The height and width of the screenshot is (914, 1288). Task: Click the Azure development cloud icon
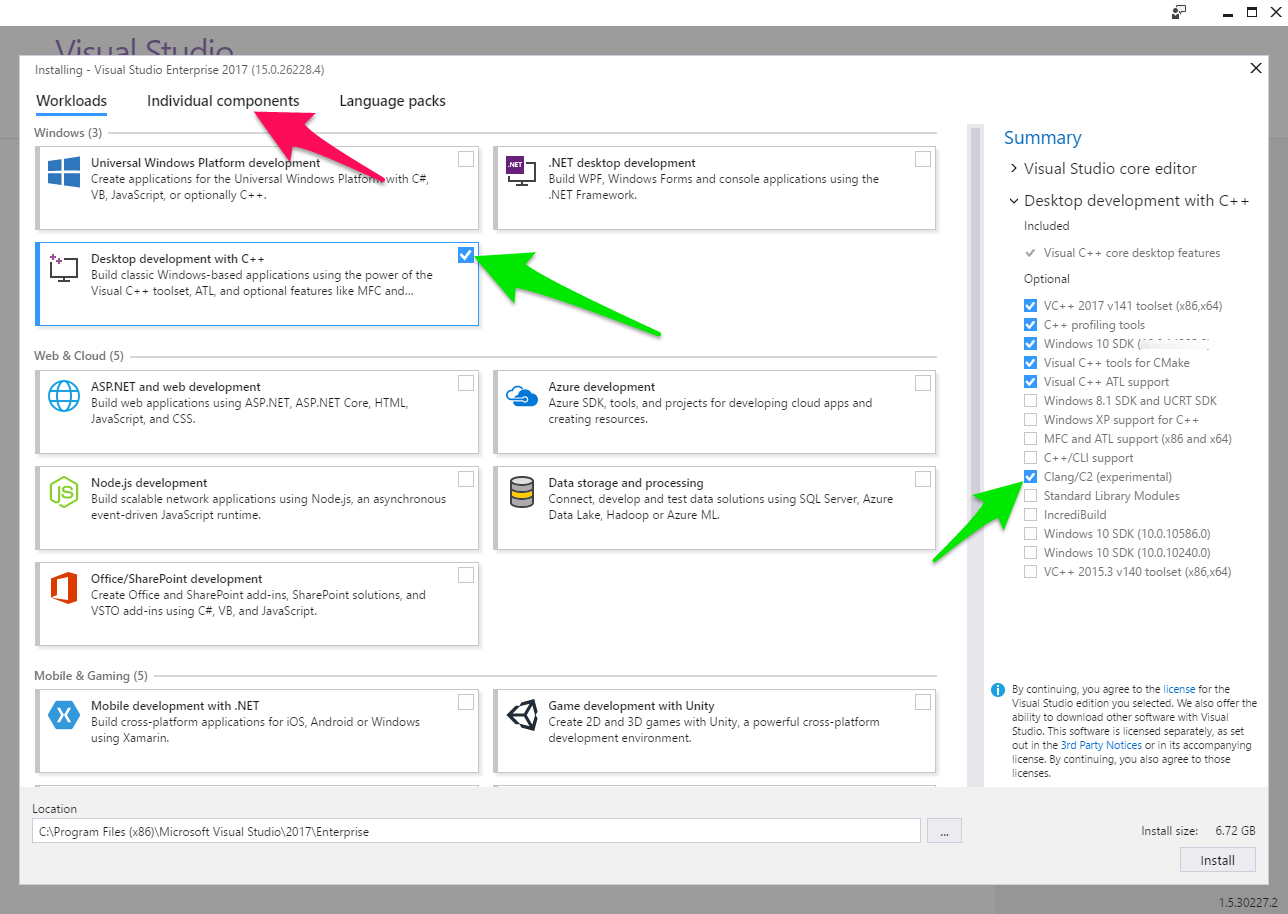click(x=521, y=395)
